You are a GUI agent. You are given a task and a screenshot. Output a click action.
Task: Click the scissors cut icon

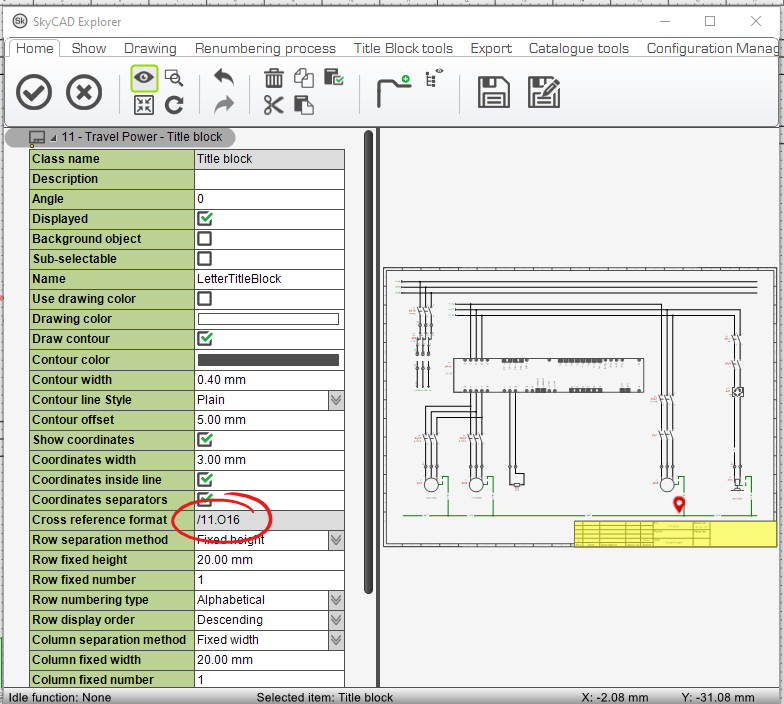(x=274, y=106)
